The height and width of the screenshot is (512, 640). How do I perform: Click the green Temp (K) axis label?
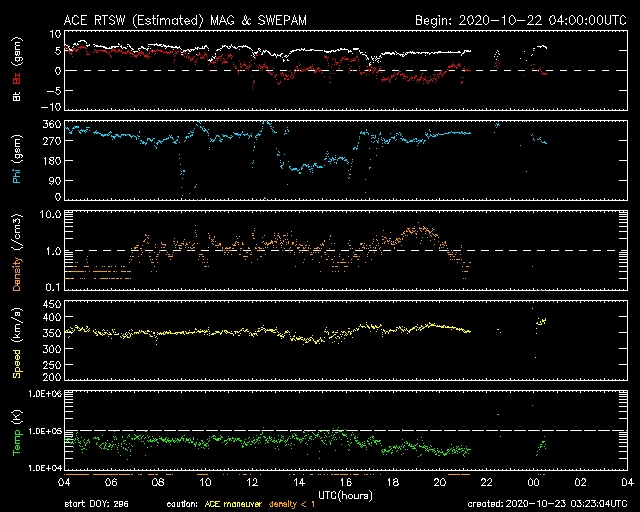[x=17, y=432]
